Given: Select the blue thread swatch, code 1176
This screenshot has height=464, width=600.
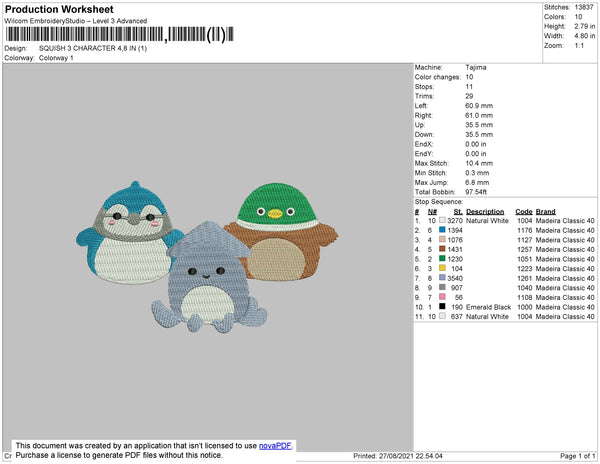Looking at the screenshot, I should point(442,230).
